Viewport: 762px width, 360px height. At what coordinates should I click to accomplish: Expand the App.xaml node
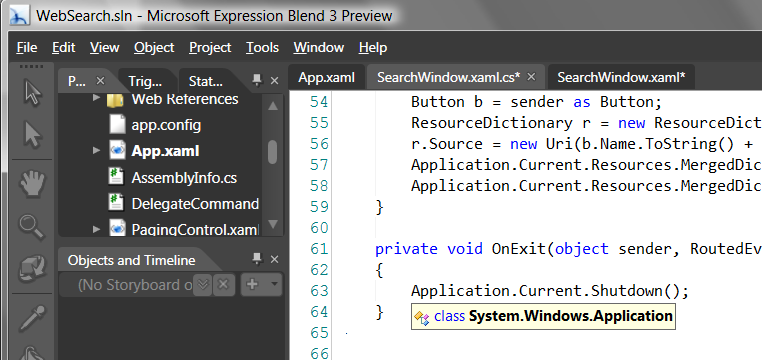(x=96, y=151)
